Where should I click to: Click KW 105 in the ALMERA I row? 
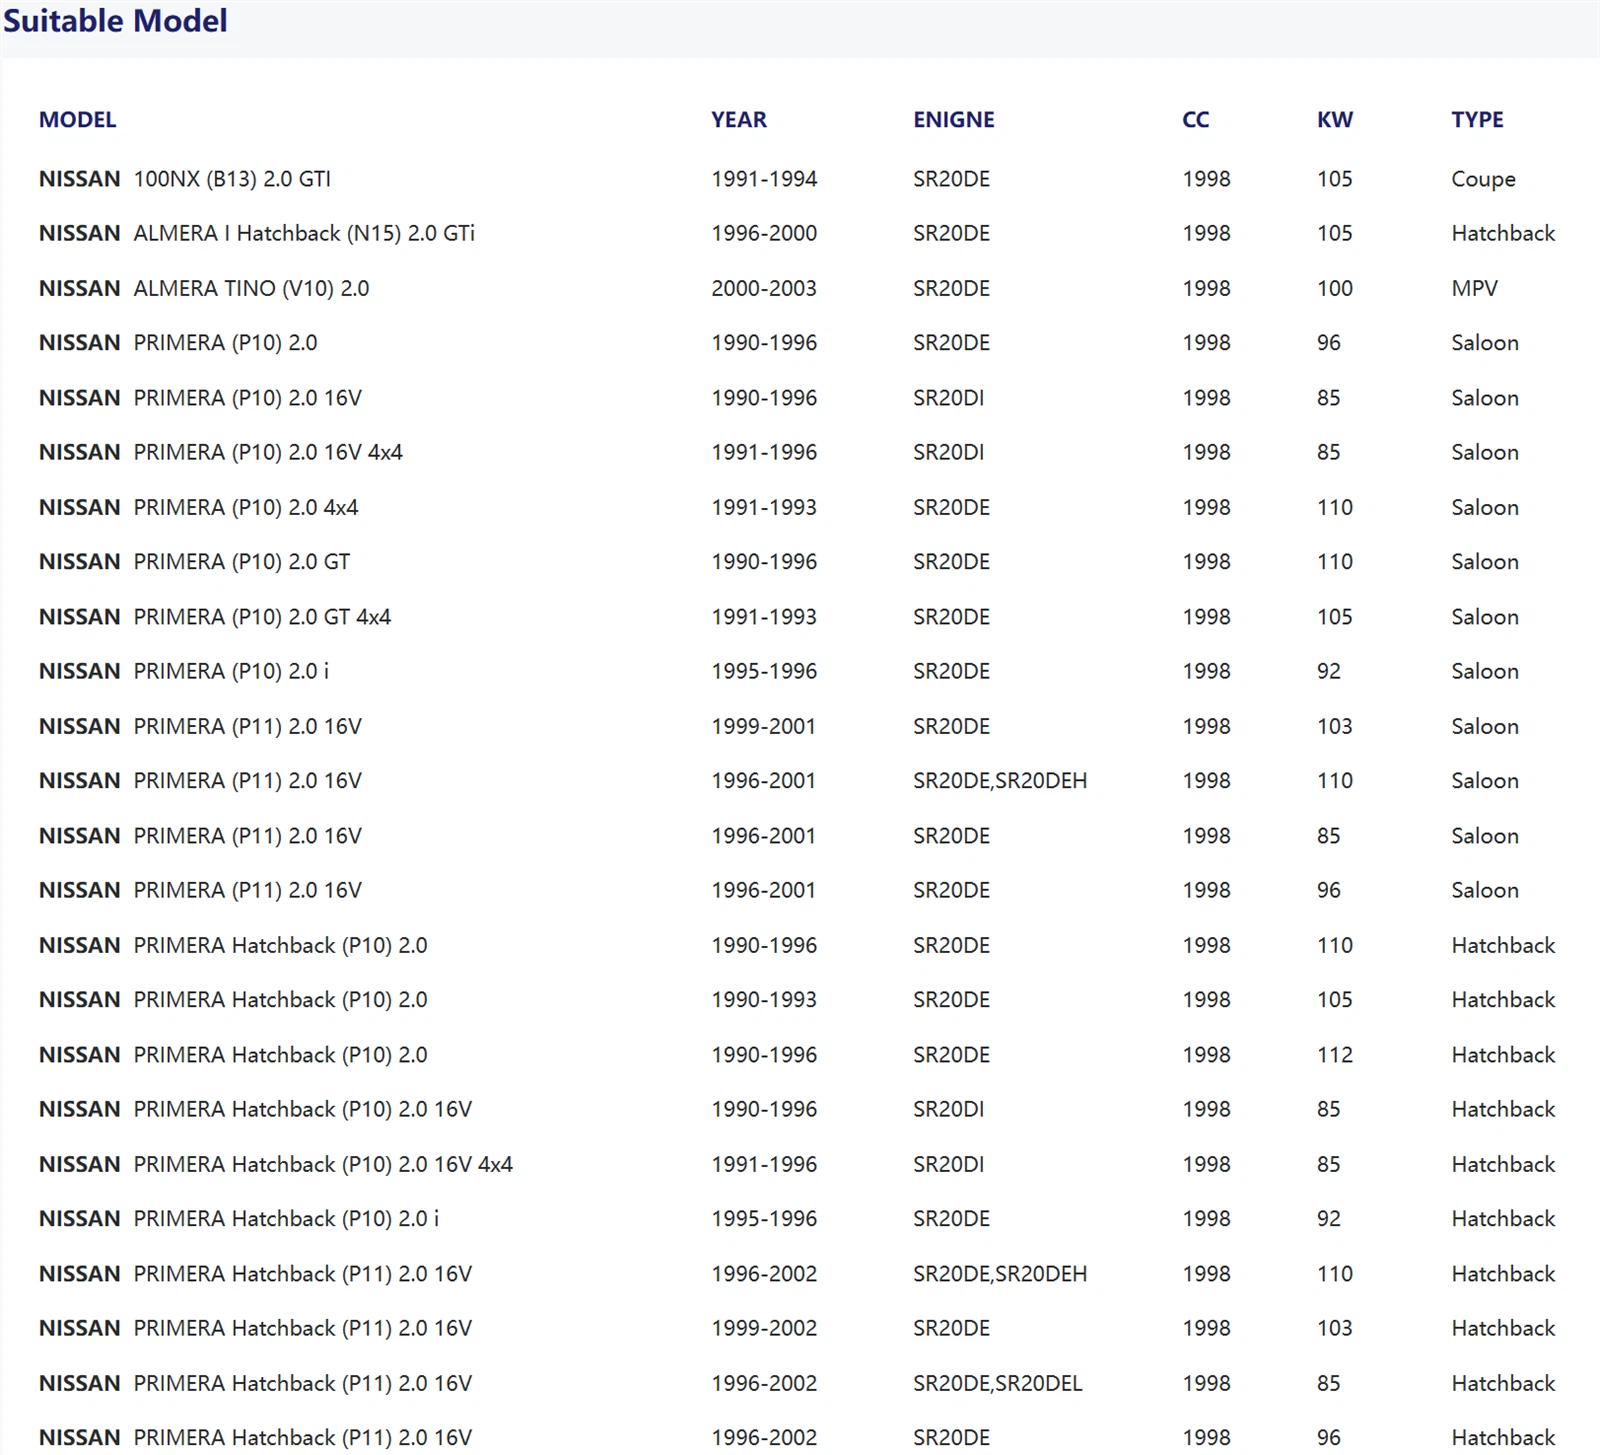1335,234
